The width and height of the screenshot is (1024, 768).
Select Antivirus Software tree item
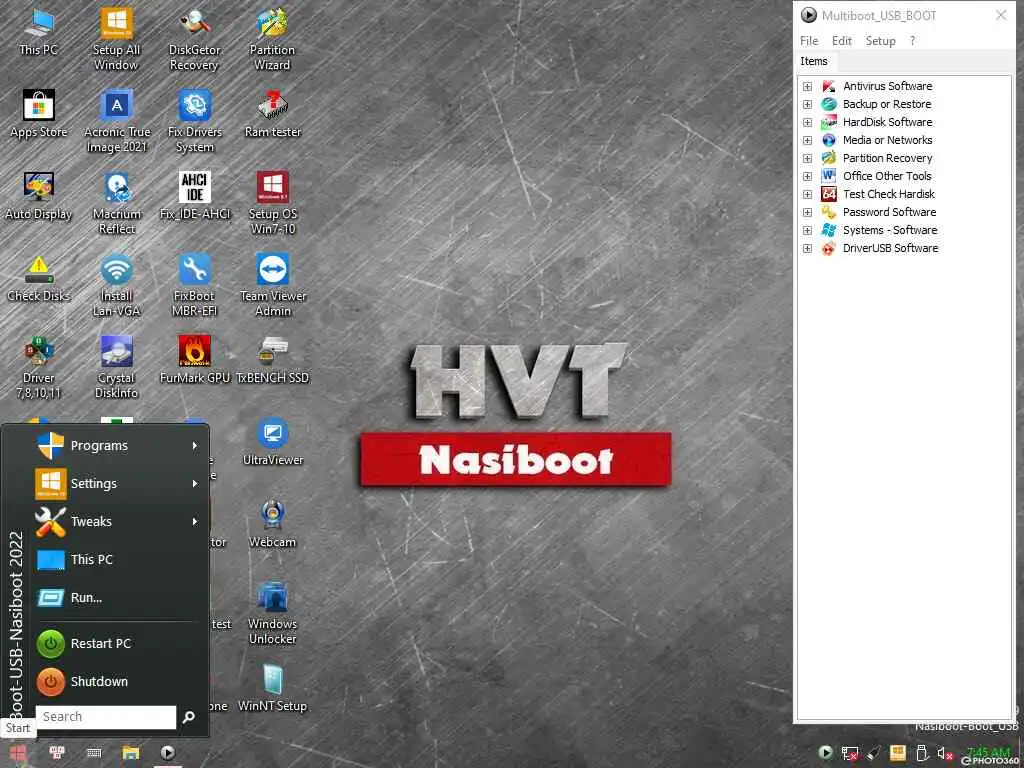[x=888, y=86]
